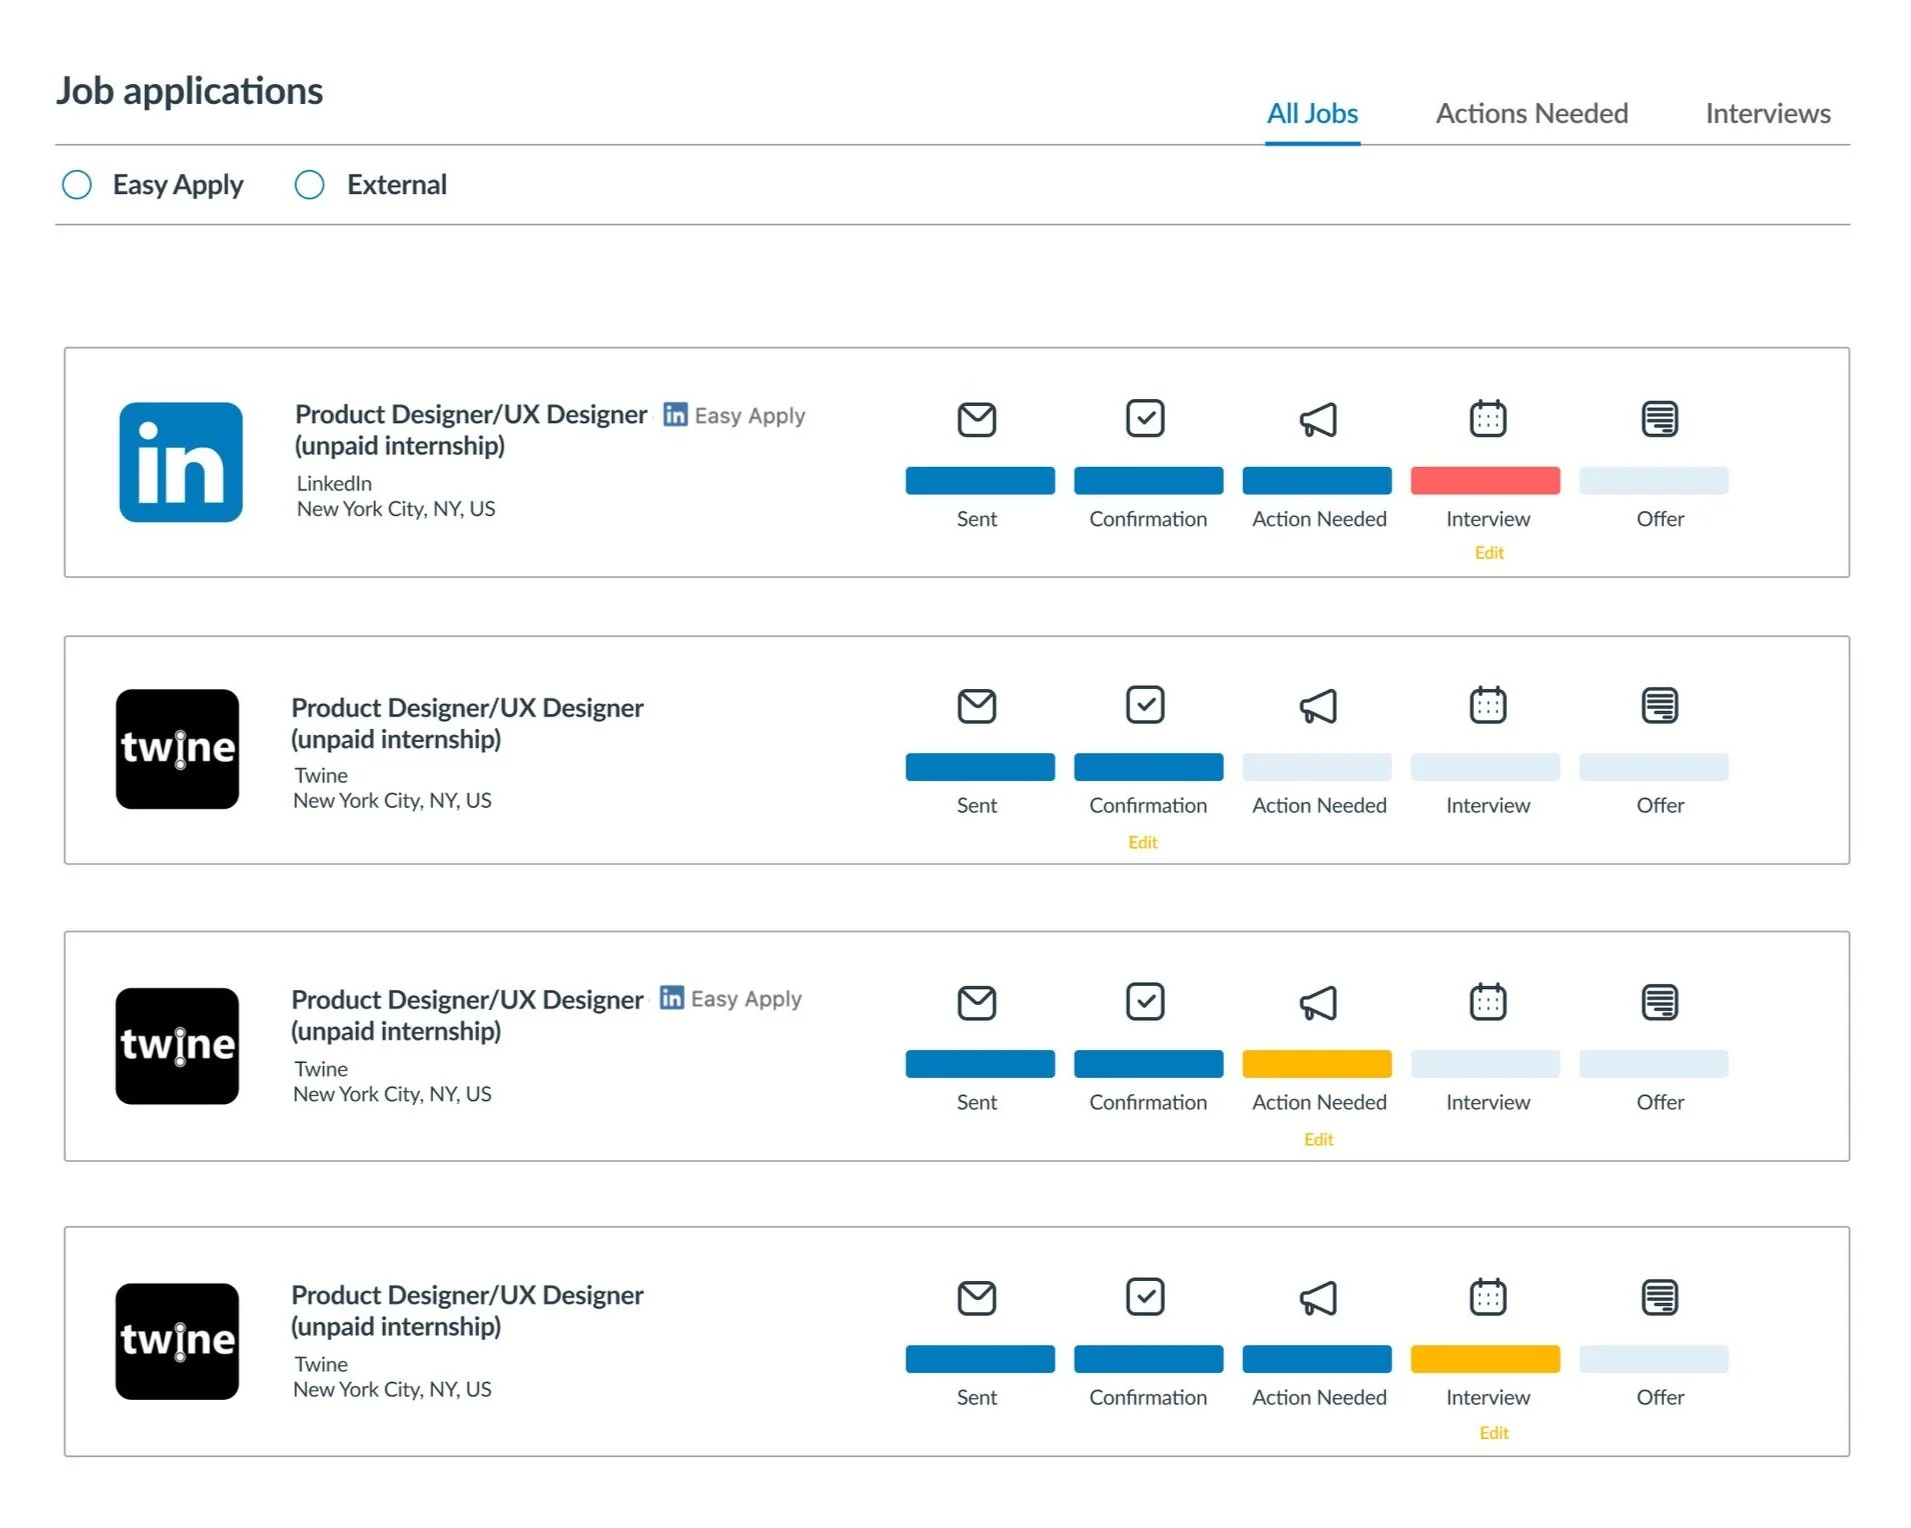Image resolution: width=1911 pixels, height=1528 pixels.
Task: Click the yellow Action Needed progress bar
Action: point(1316,1064)
